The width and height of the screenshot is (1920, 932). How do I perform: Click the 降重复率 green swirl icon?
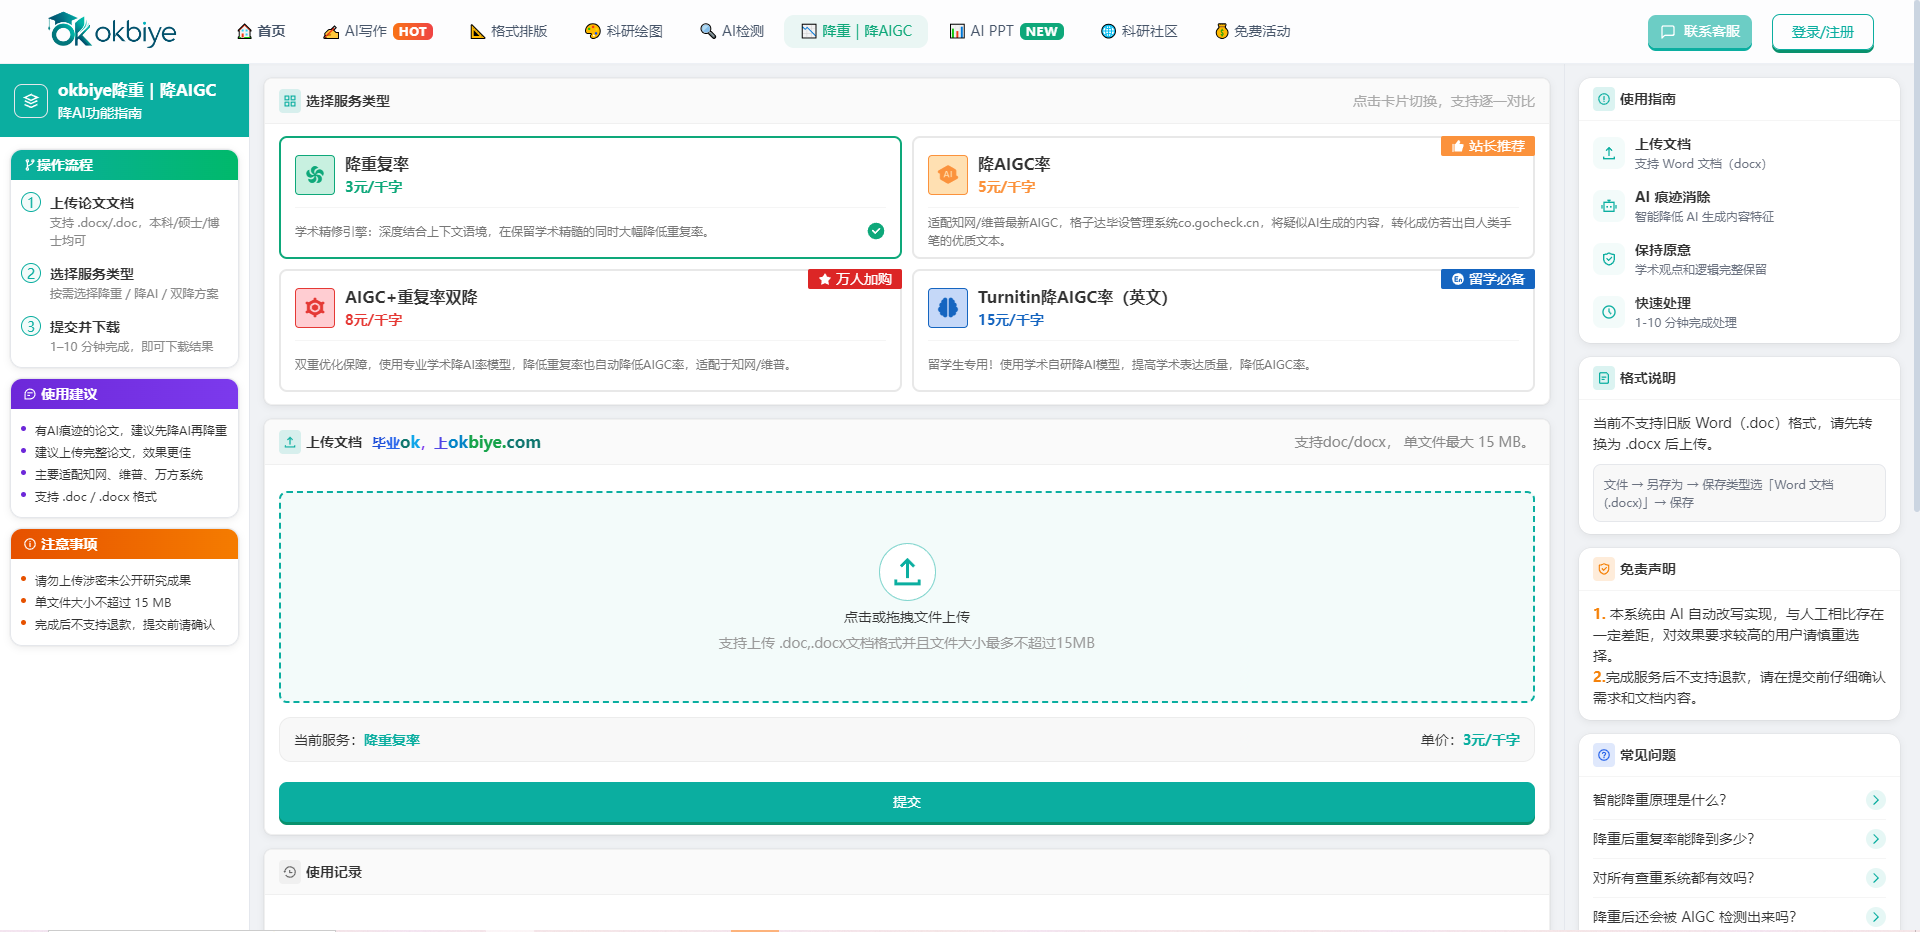(315, 175)
